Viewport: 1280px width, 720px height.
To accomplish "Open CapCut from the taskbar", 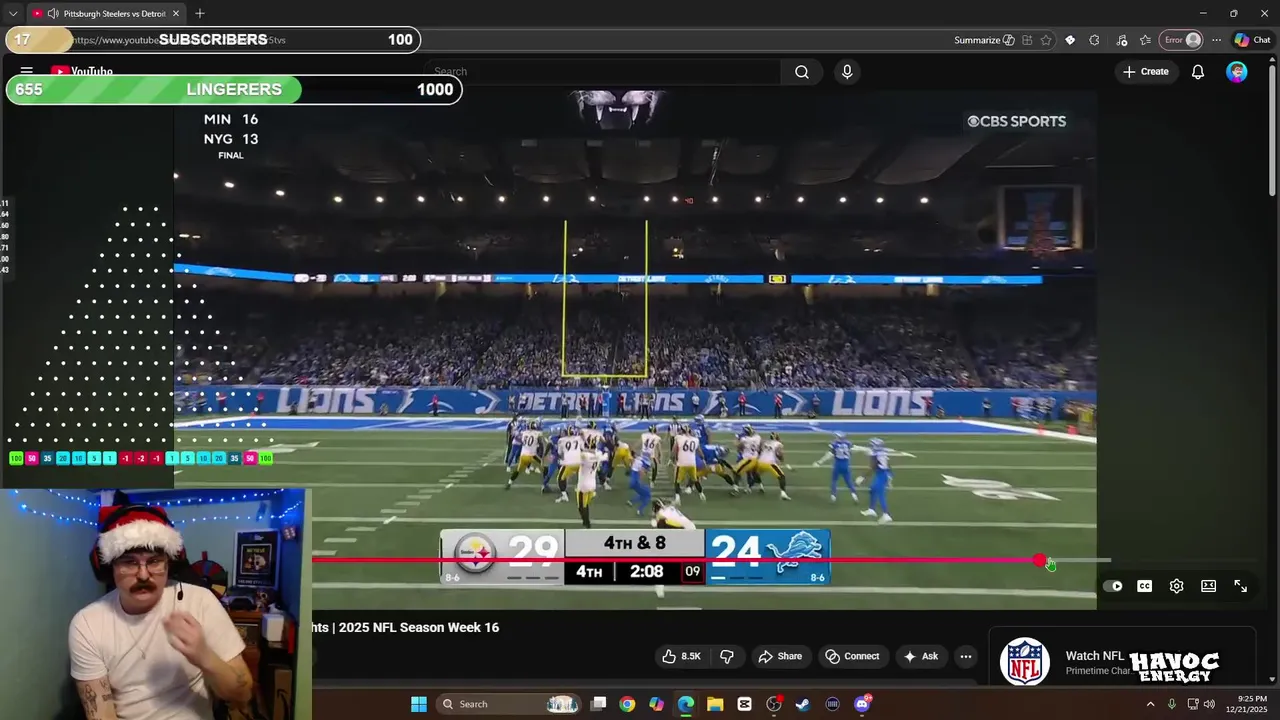I will (x=744, y=704).
